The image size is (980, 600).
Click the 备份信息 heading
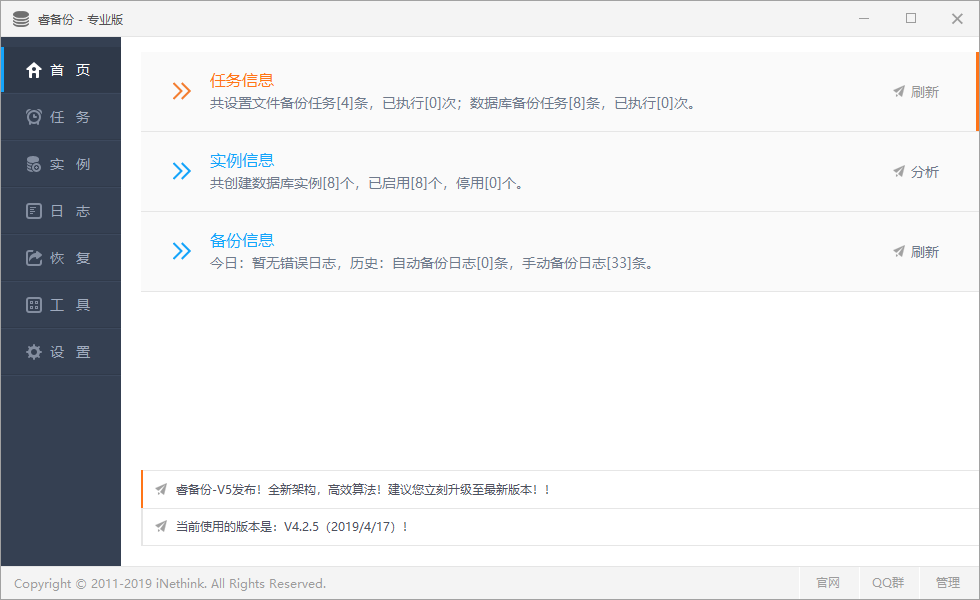point(242,240)
